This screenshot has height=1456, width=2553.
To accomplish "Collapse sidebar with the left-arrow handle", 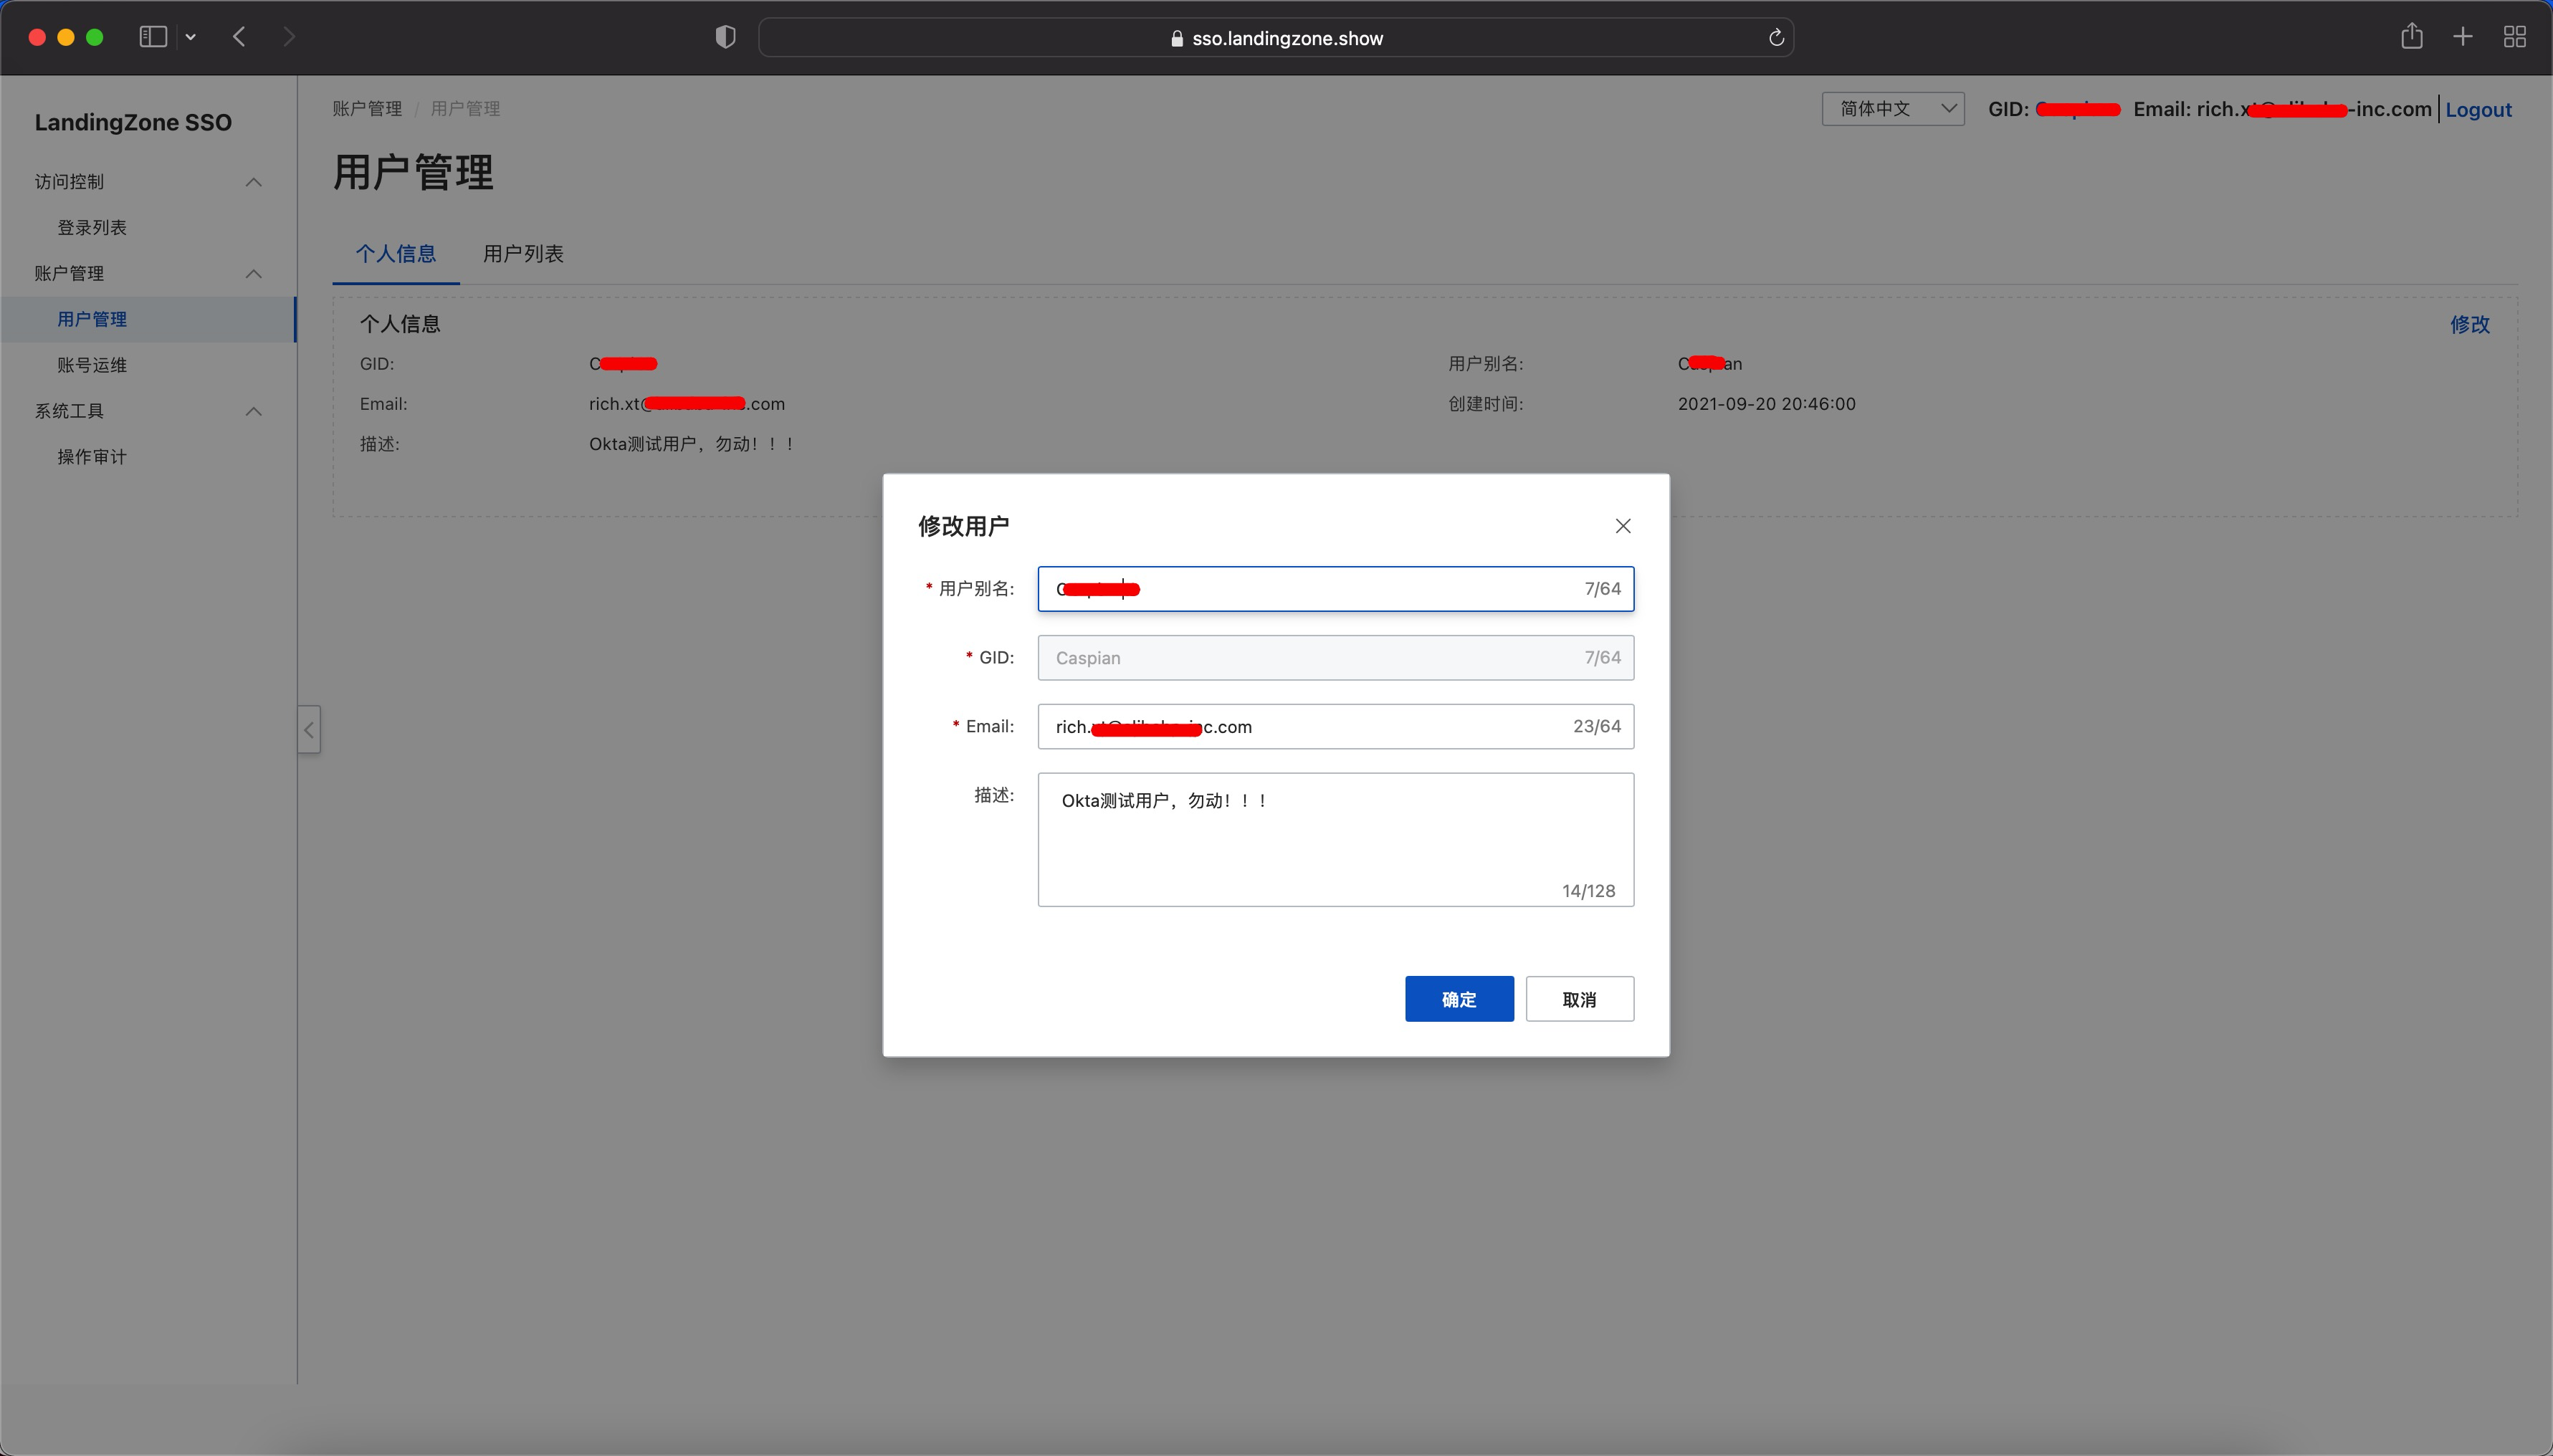I will 309,729.
